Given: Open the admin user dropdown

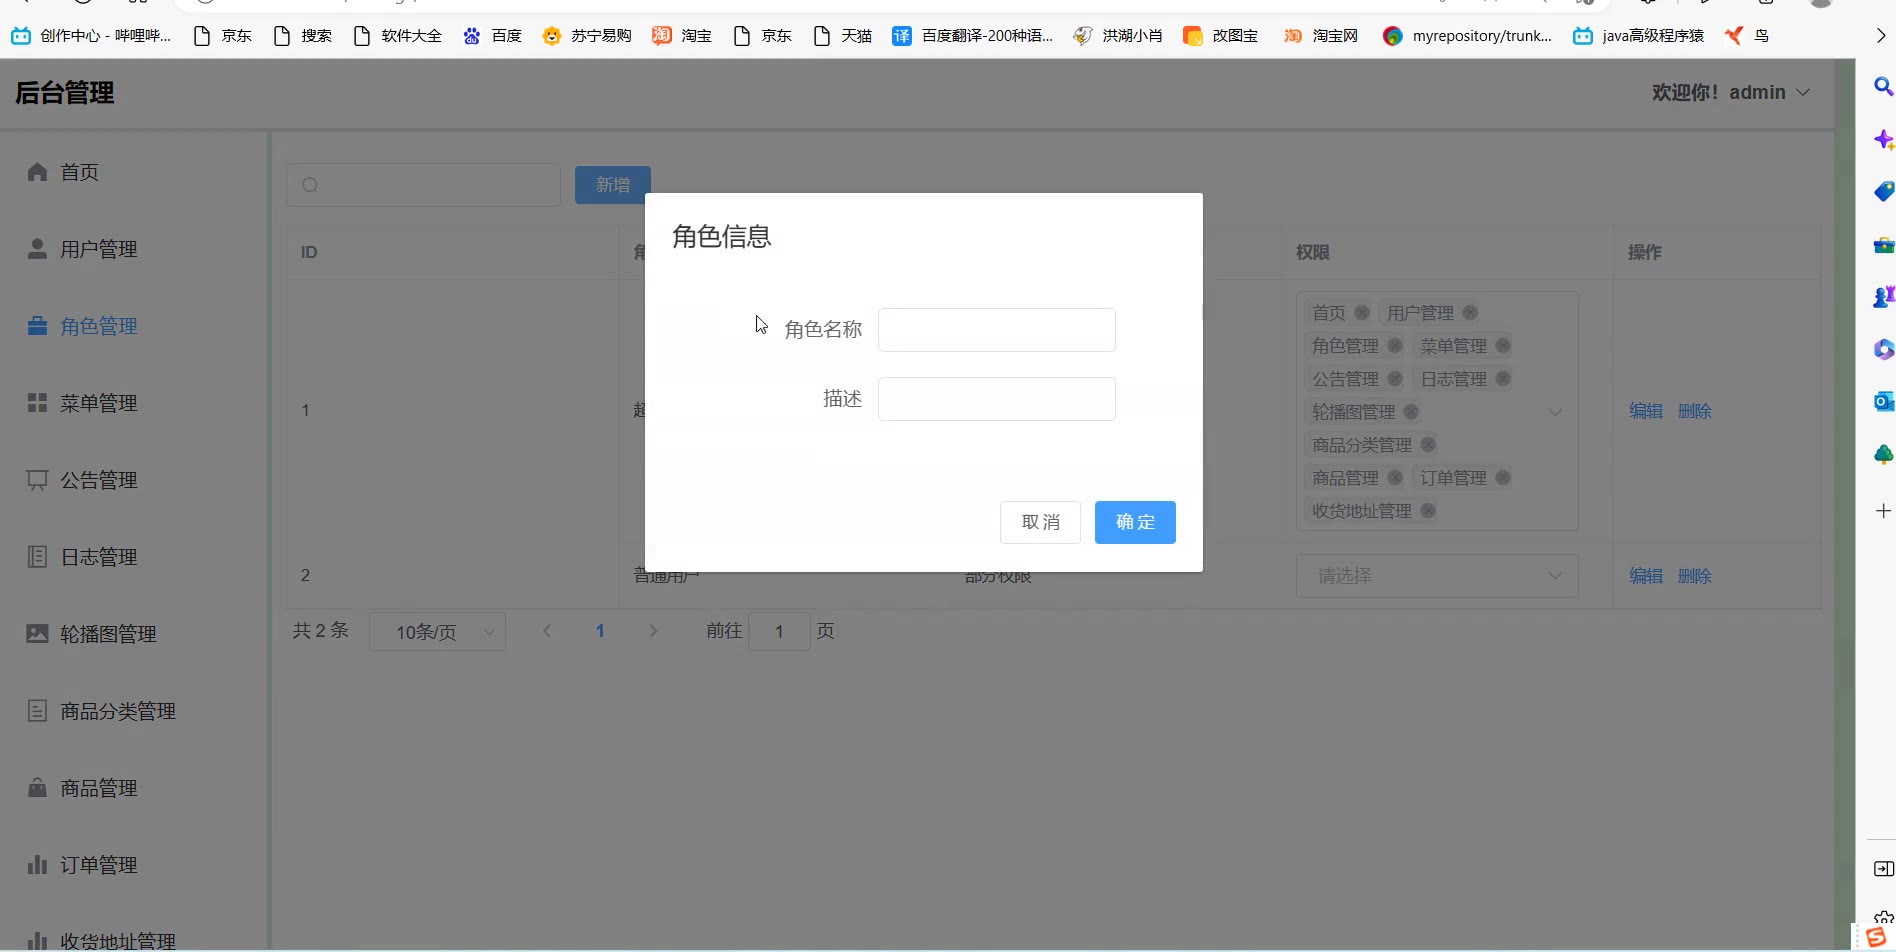Looking at the screenshot, I should click(1731, 92).
